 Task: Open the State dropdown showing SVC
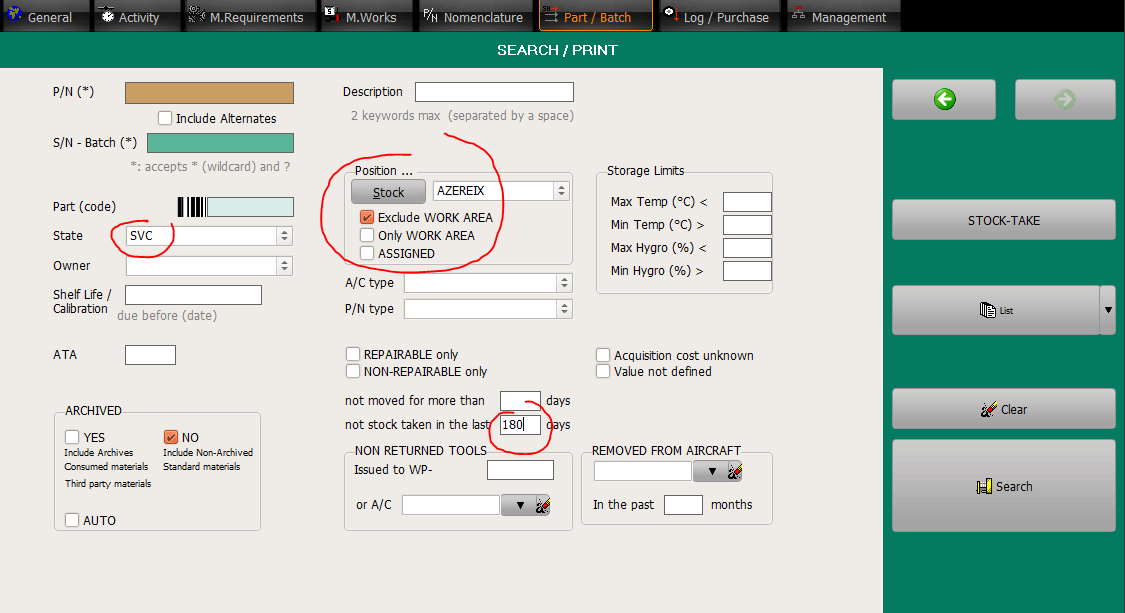click(x=284, y=235)
